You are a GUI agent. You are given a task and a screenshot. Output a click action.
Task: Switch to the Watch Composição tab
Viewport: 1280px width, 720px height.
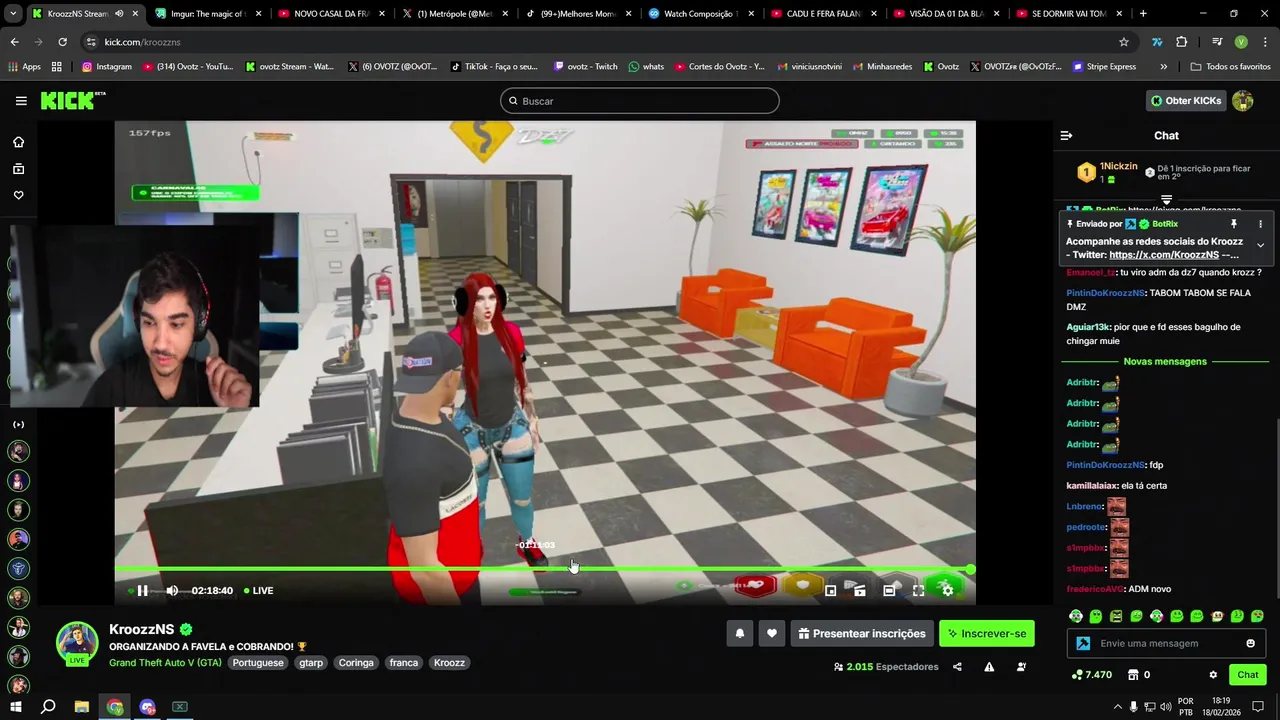700,14
